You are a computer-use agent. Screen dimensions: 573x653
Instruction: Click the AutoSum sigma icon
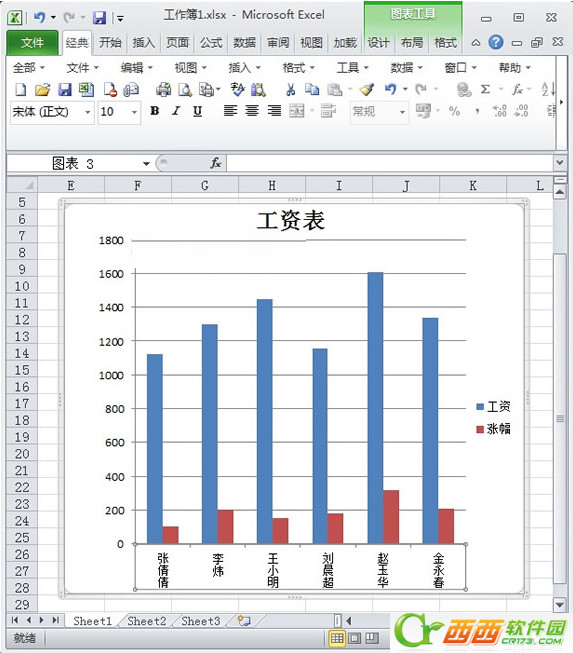[x=485, y=89]
